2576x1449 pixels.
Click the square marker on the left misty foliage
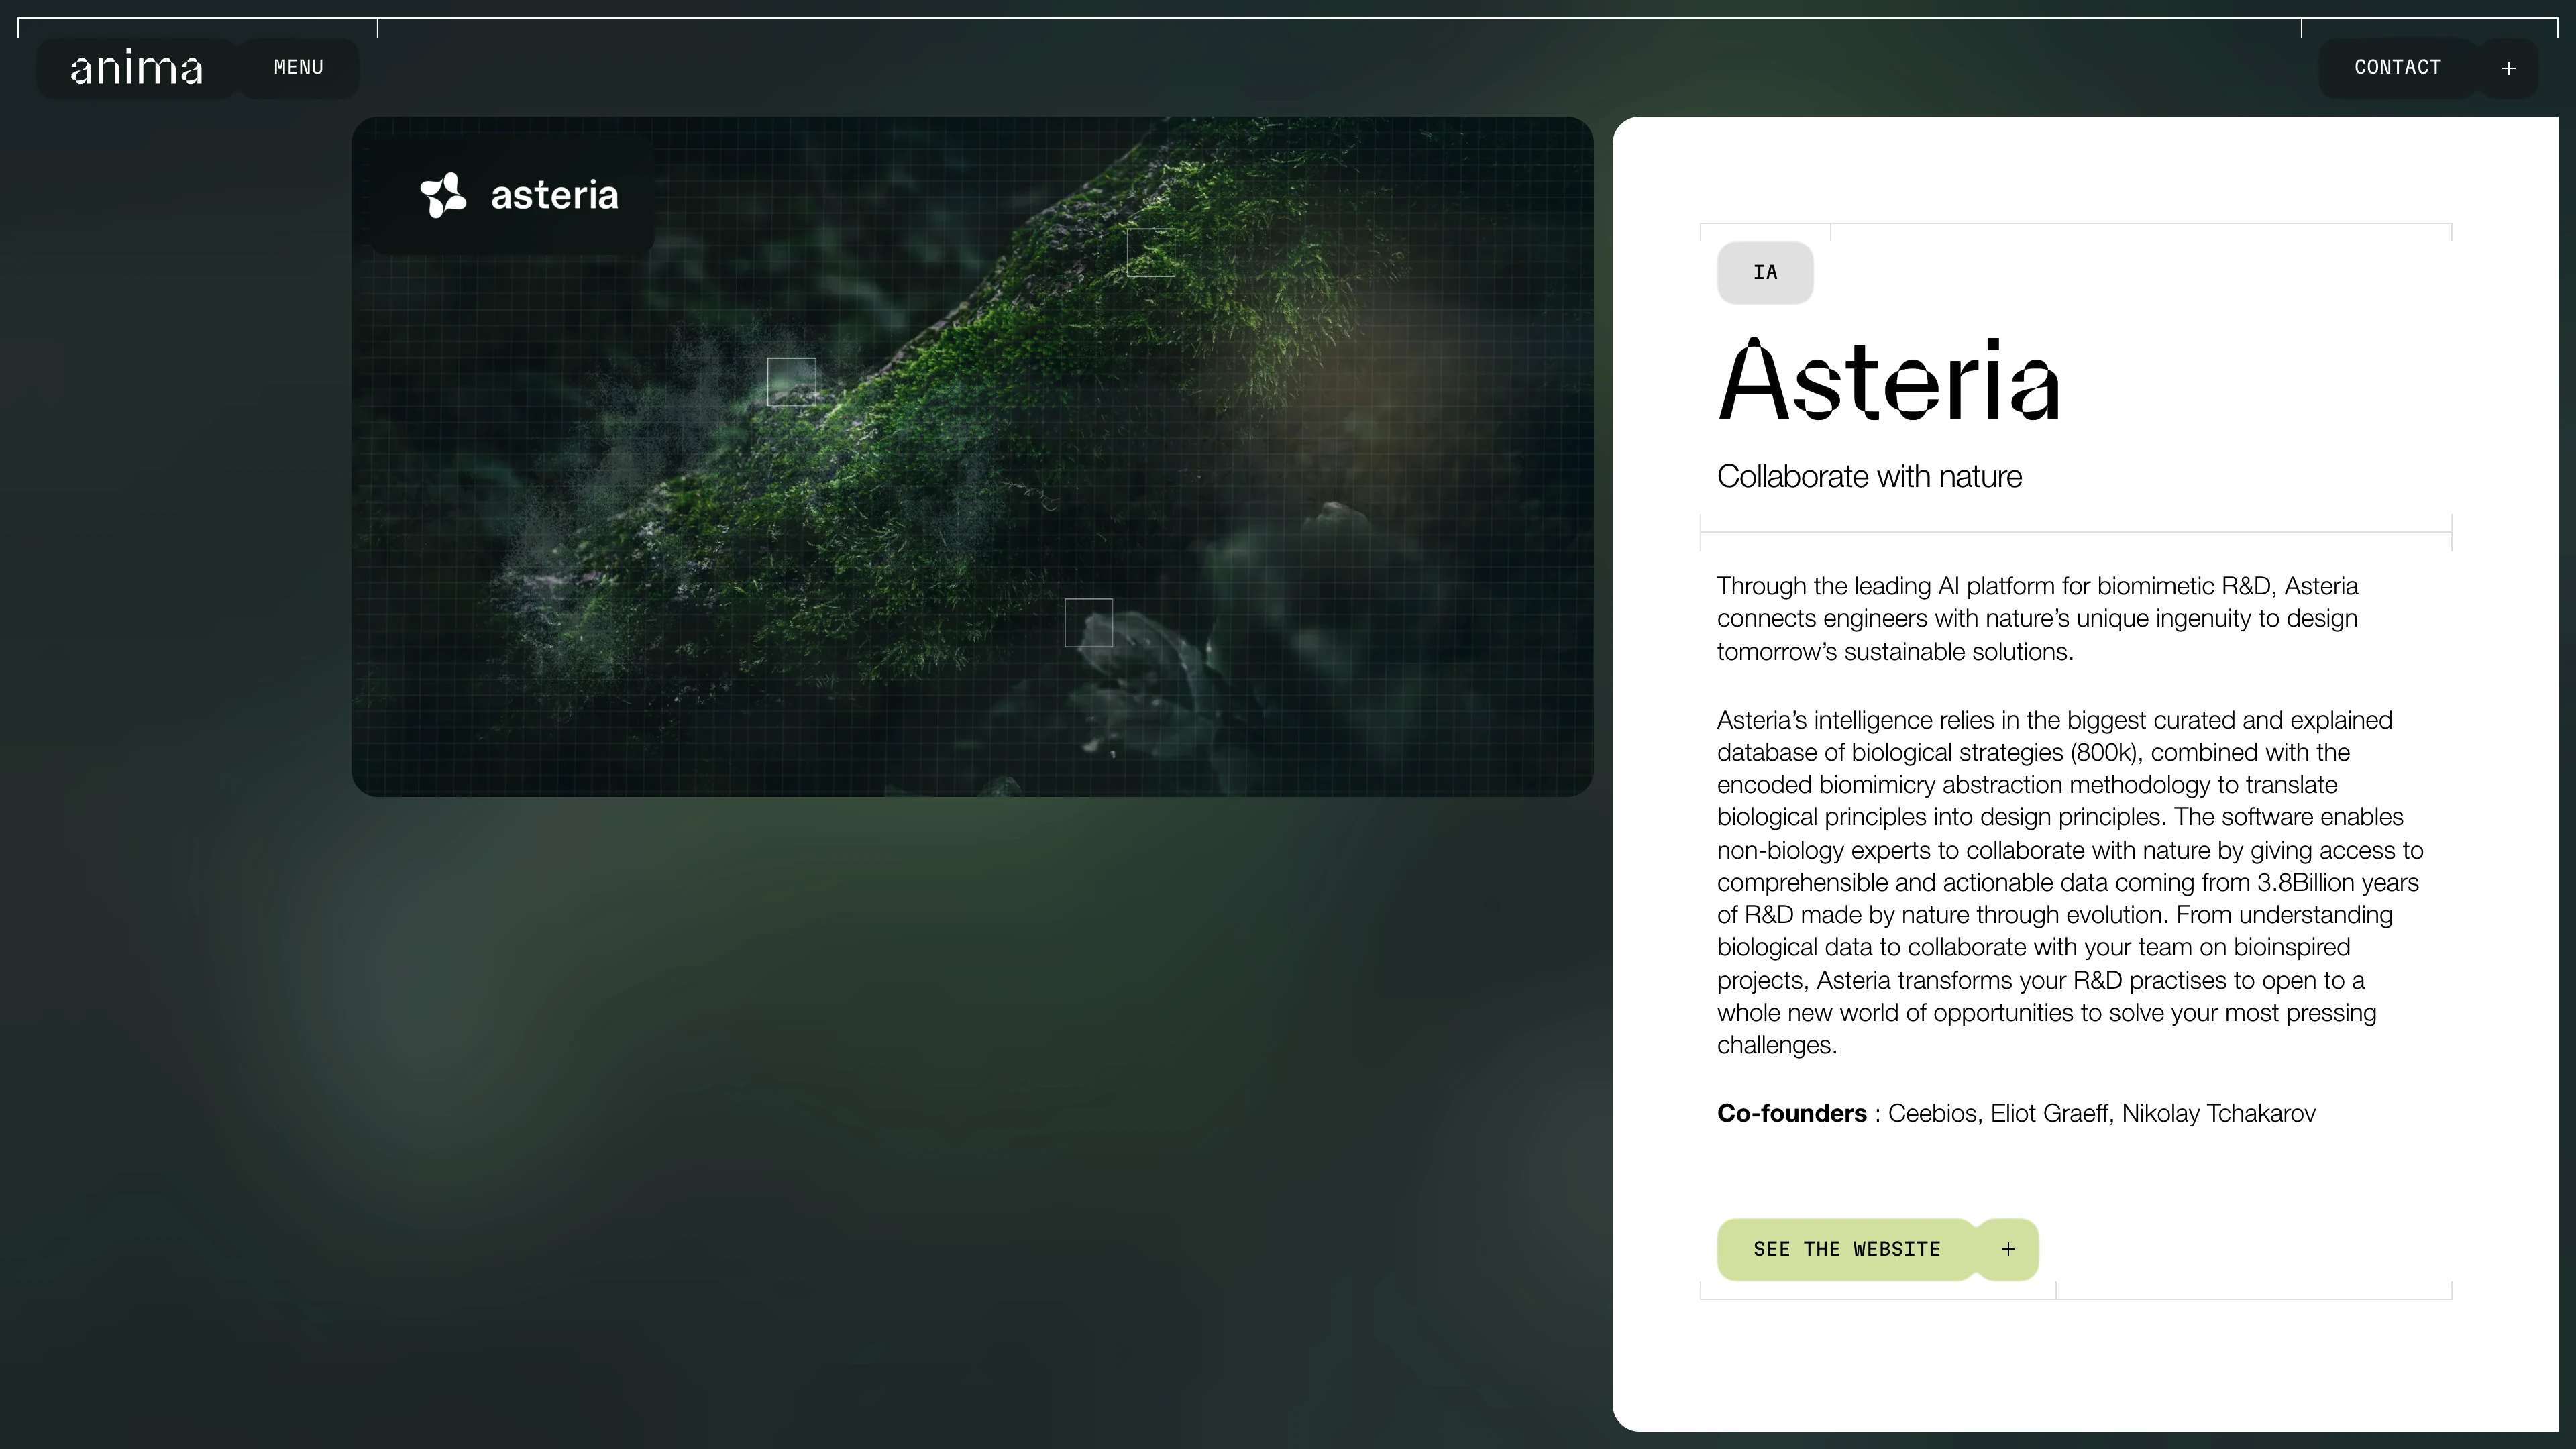click(x=791, y=382)
